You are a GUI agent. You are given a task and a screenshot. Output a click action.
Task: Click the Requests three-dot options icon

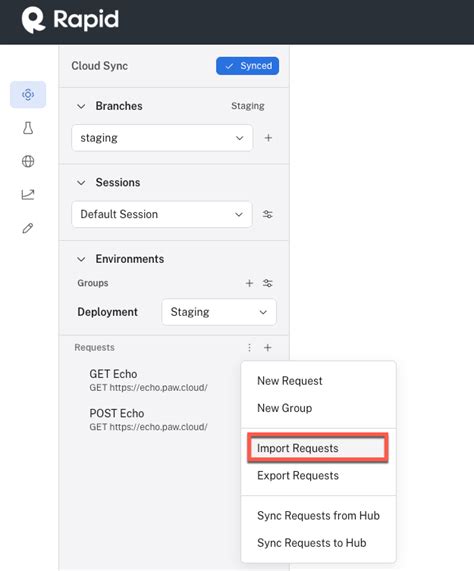249,347
